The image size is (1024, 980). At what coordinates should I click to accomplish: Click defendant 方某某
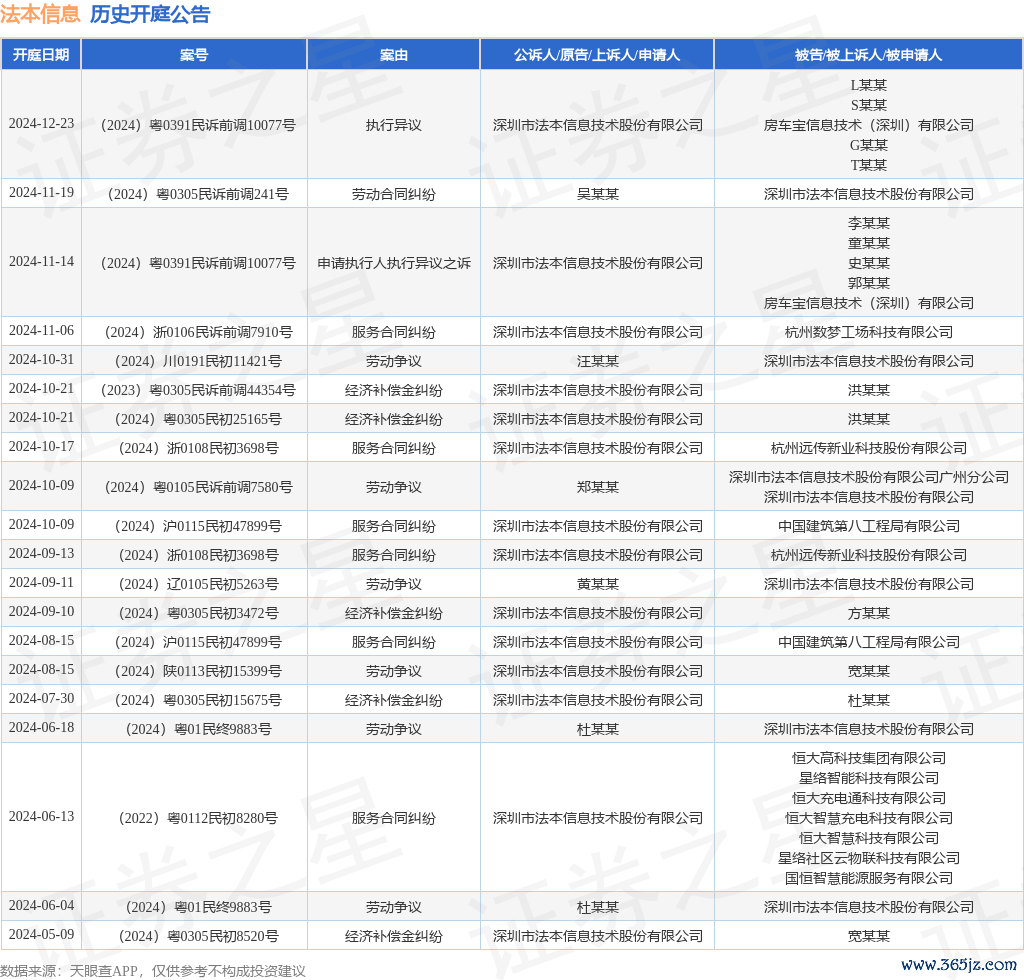(869, 613)
